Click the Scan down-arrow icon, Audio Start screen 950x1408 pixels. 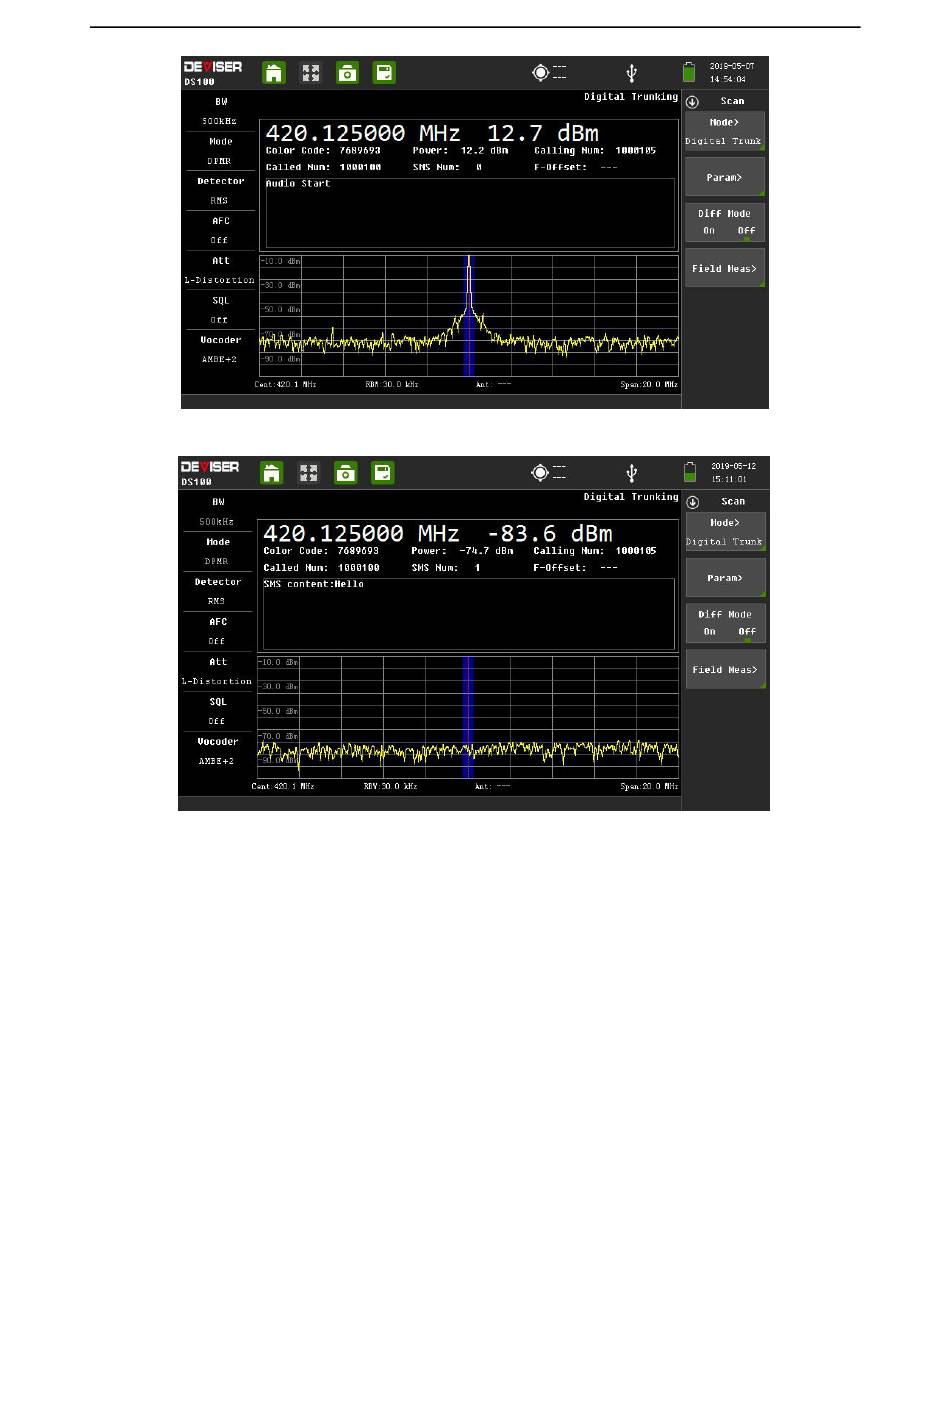coord(692,102)
